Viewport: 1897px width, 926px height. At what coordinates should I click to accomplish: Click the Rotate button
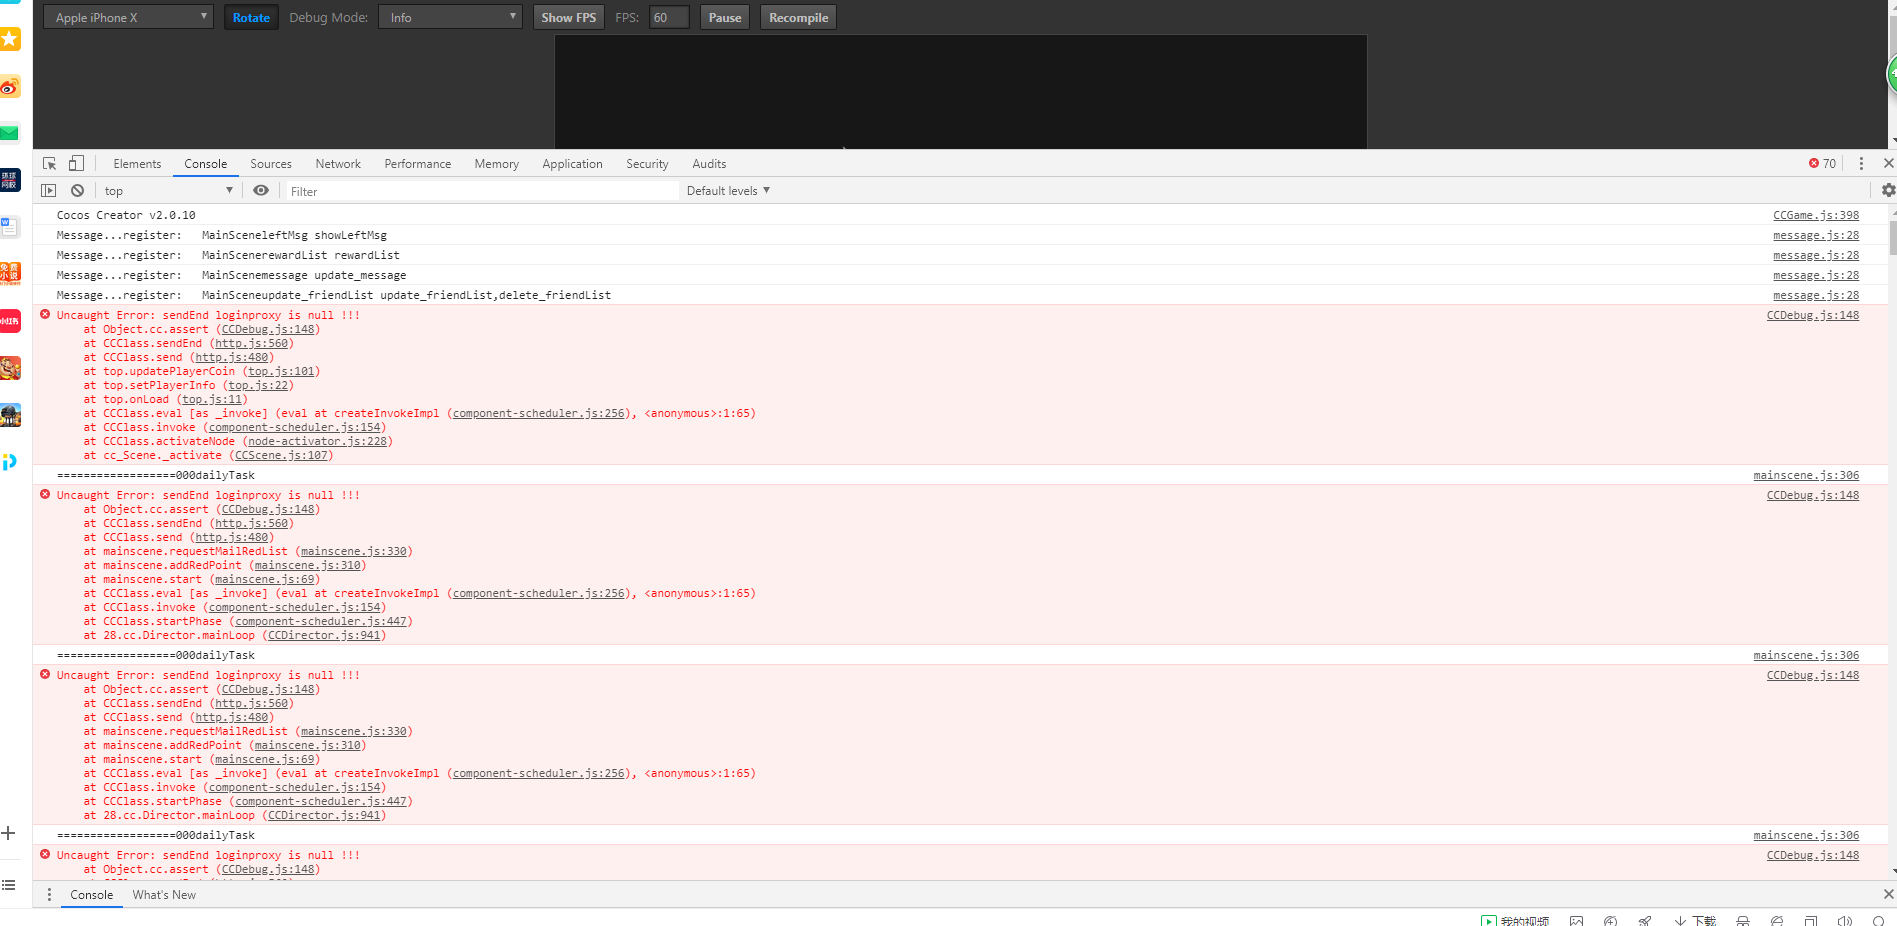(251, 17)
